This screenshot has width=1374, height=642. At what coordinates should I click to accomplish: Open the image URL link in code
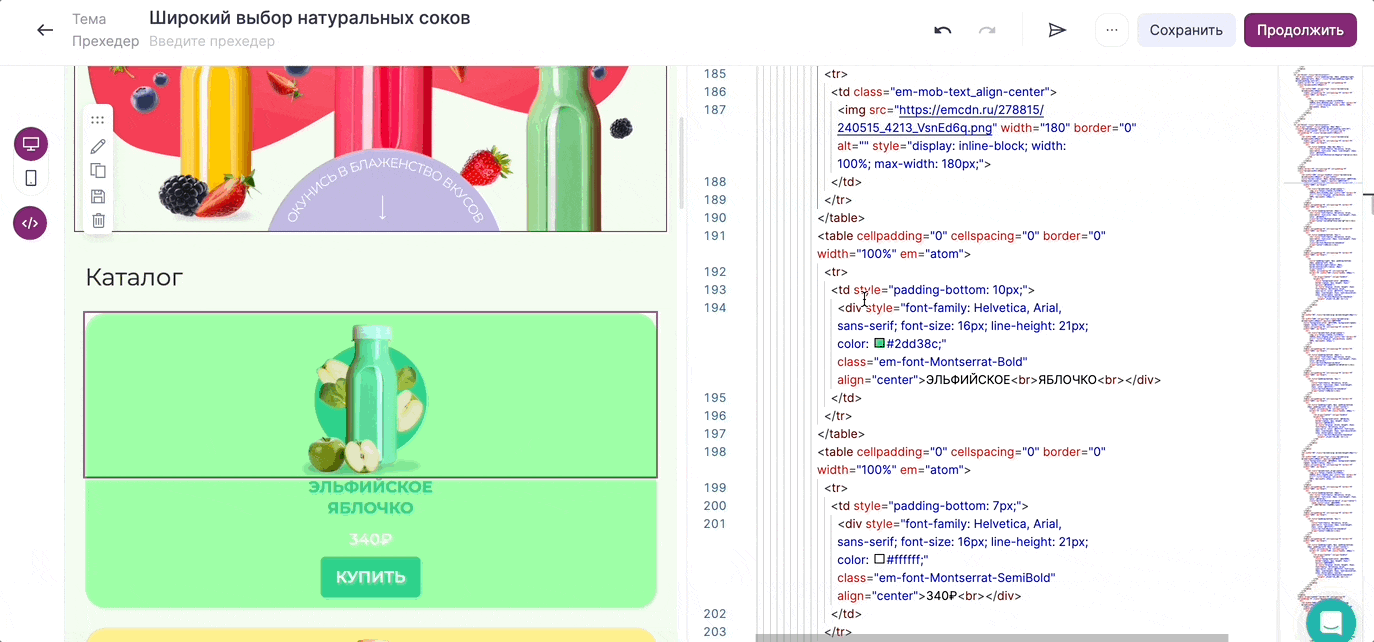[x=941, y=119]
